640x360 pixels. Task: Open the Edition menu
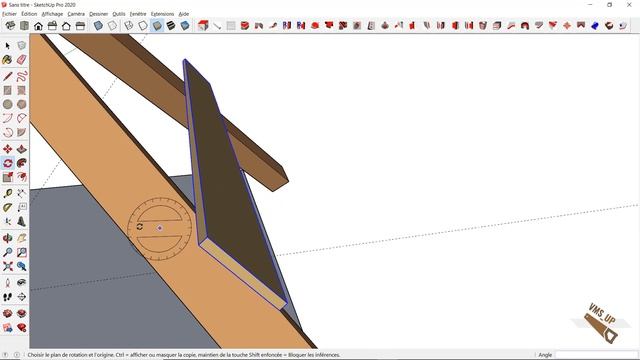click(x=29, y=14)
